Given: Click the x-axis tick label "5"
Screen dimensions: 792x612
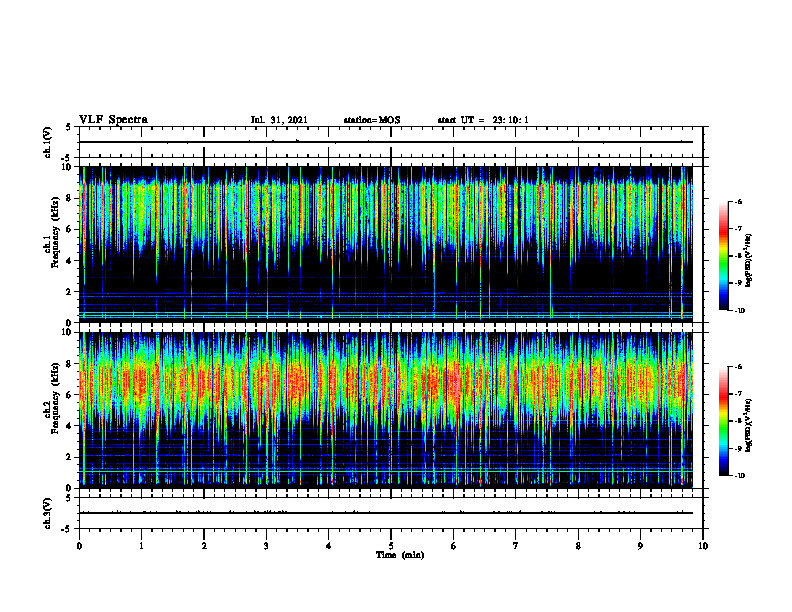Looking at the screenshot, I should coord(391,546).
